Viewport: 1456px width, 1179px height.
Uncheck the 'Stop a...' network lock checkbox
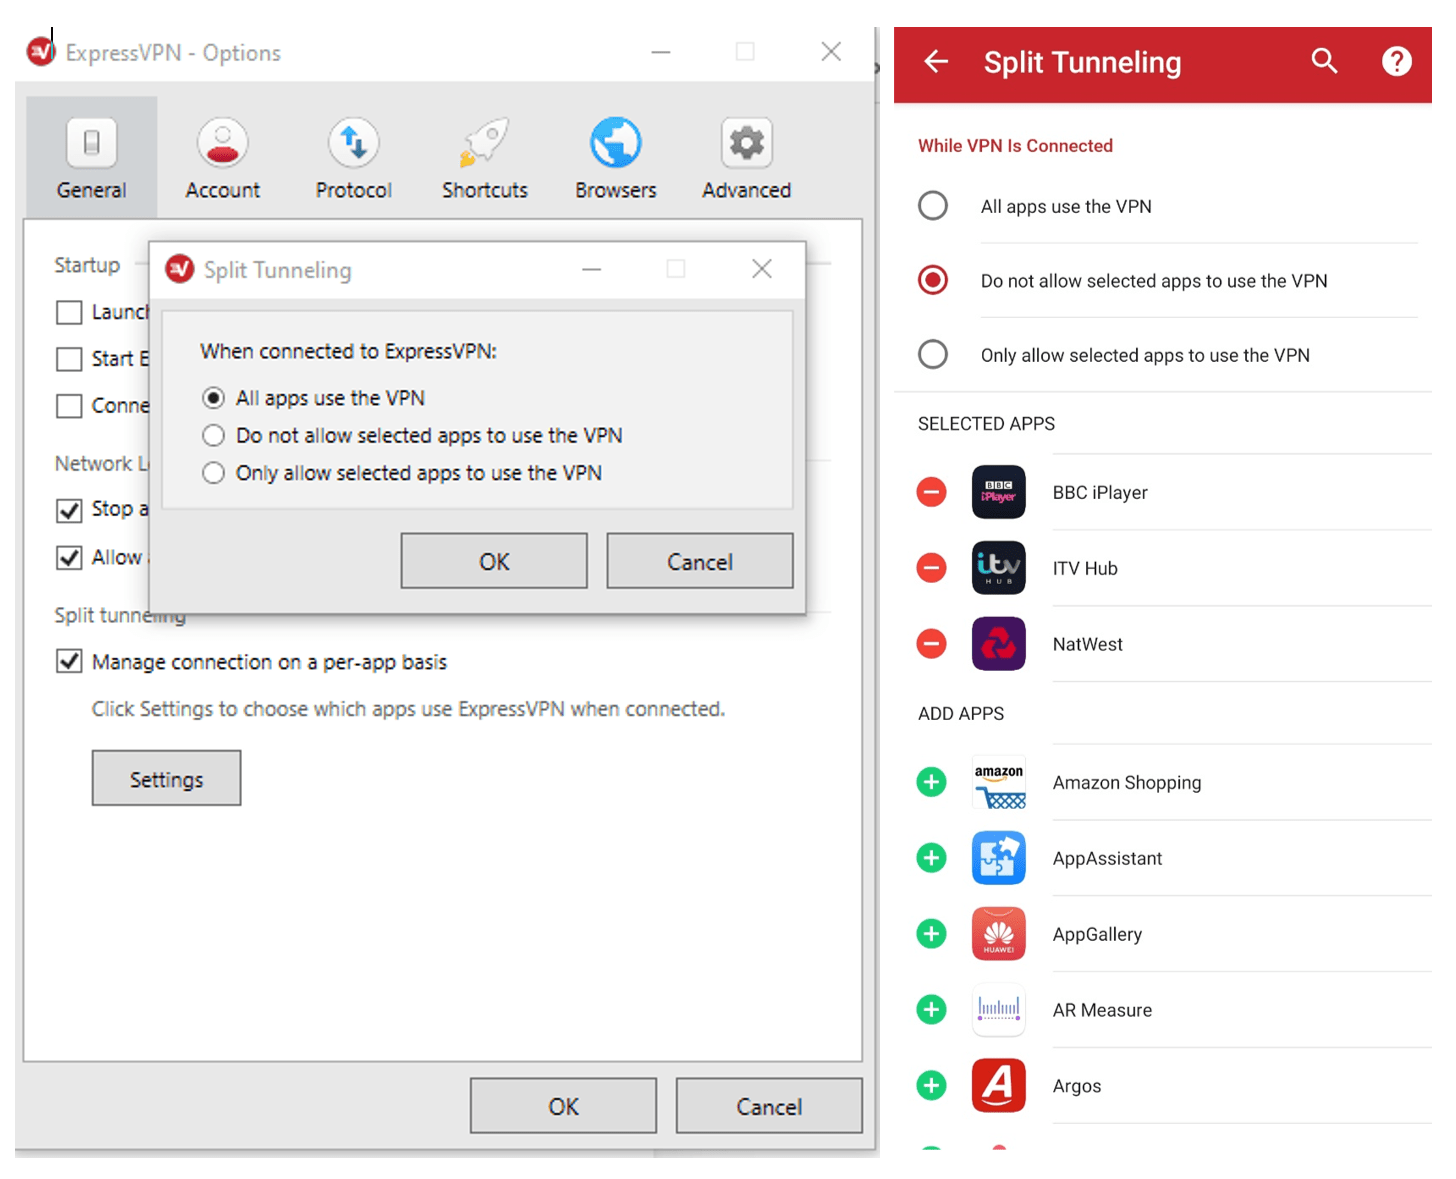click(x=69, y=510)
